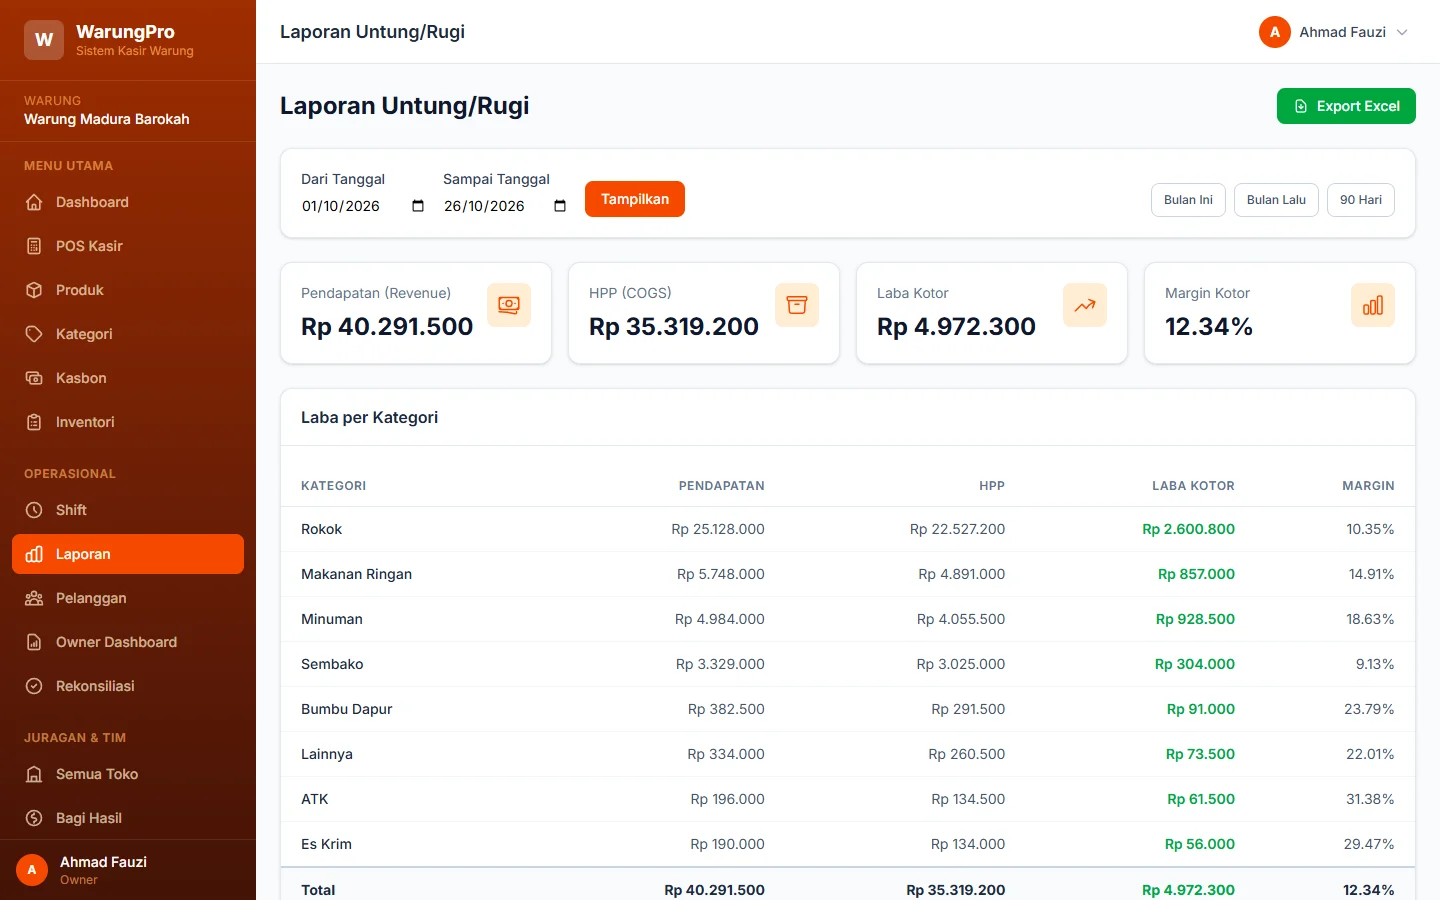The image size is (1440, 900).
Task: Click the Kasbon wallet icon
Action: click(x=34, y=378)
